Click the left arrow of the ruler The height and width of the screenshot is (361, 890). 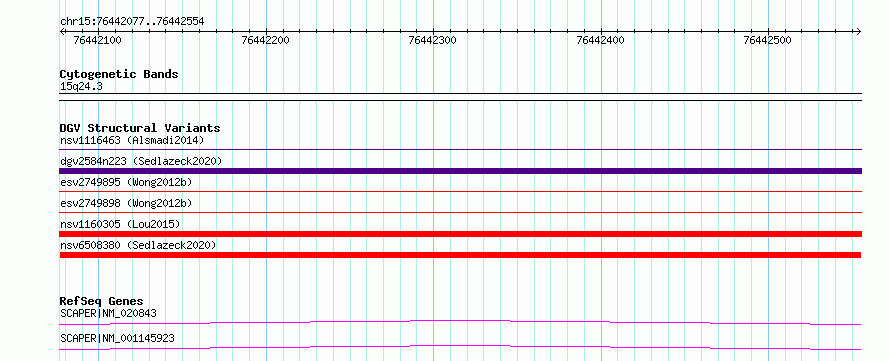coord(62,31)
